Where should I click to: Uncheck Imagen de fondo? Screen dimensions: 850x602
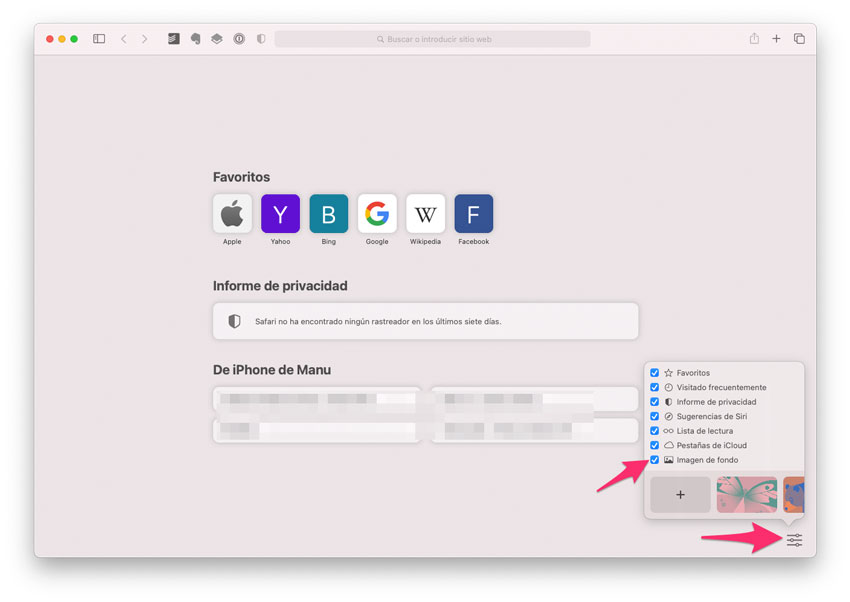(x=655, y=460)
